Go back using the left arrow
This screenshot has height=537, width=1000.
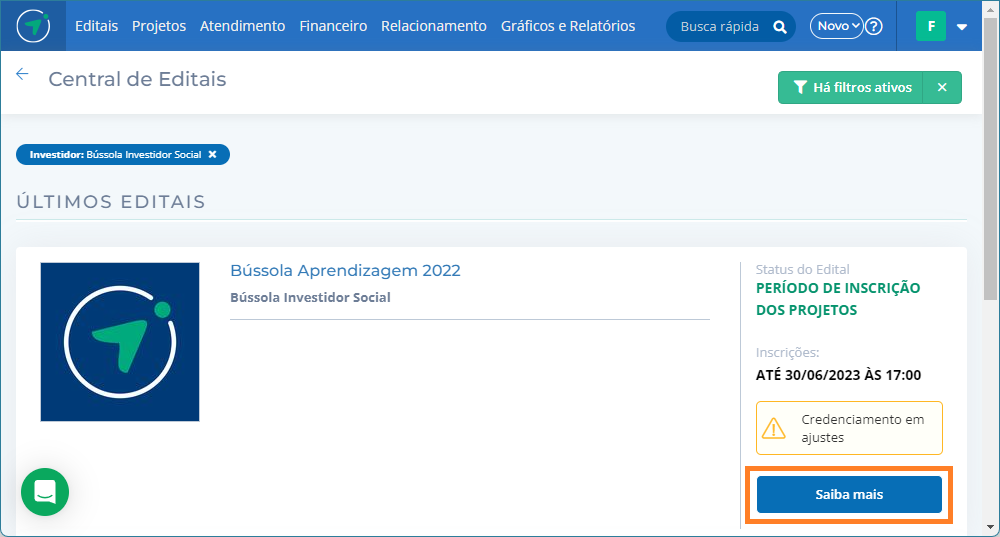(22, 74)
